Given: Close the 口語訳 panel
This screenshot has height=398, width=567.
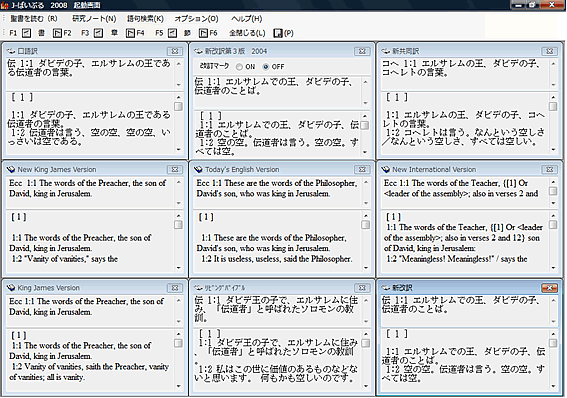Looking at the screenshot, I should pos(175,51).
